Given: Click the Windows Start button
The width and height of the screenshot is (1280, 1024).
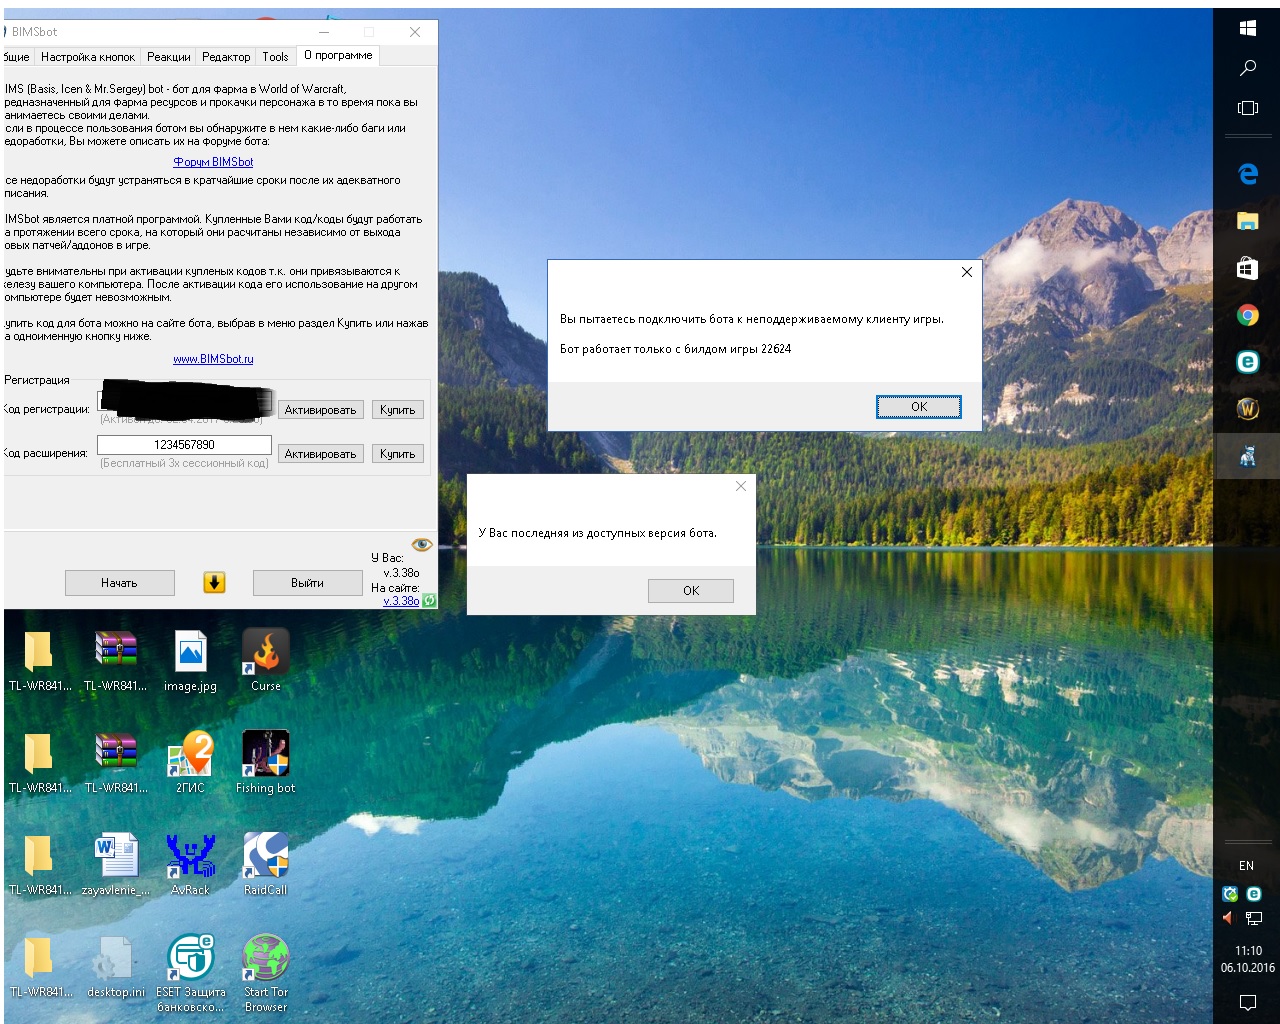Looking at the screenshot, I should (x=1247, y=29).
